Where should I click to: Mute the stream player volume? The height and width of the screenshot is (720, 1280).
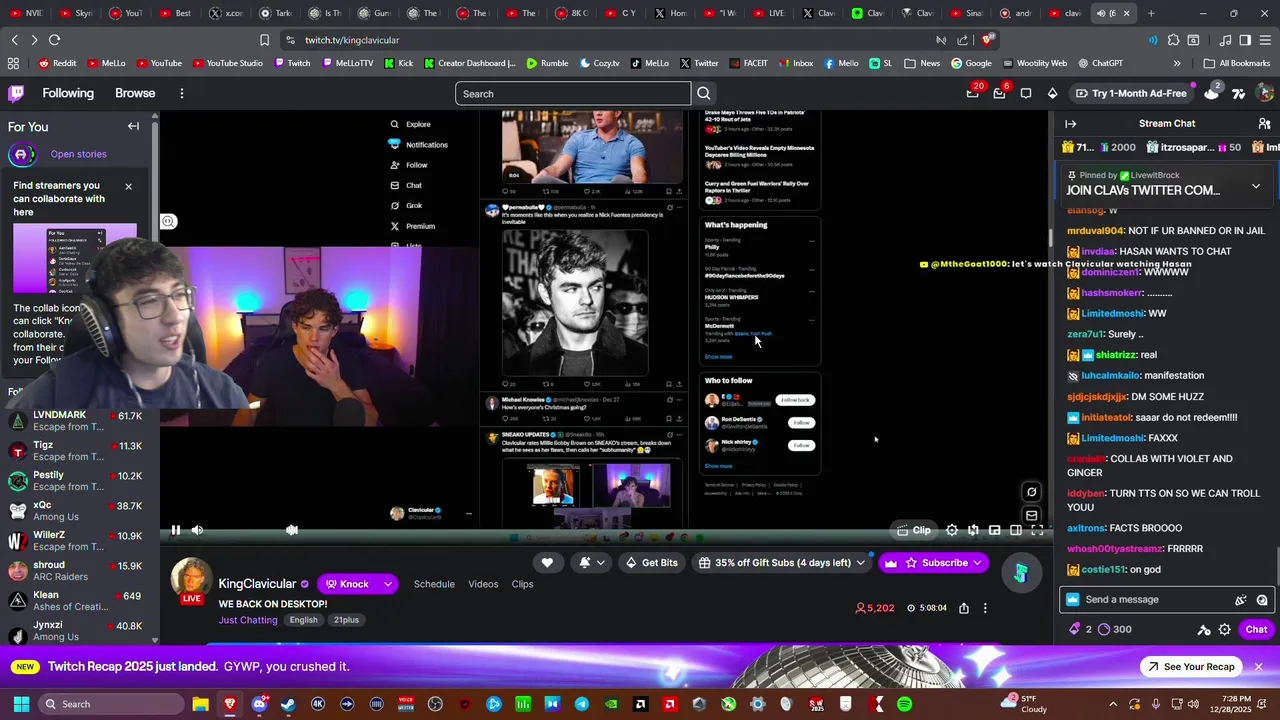pyautogui.click(x=197, y=530)
